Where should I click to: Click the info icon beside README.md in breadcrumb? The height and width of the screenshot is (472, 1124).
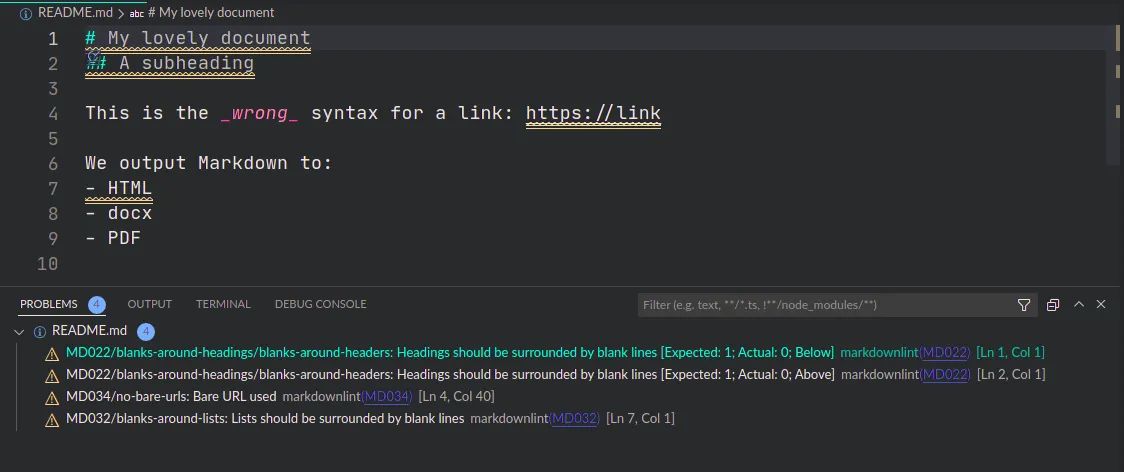tap(26, 13)
